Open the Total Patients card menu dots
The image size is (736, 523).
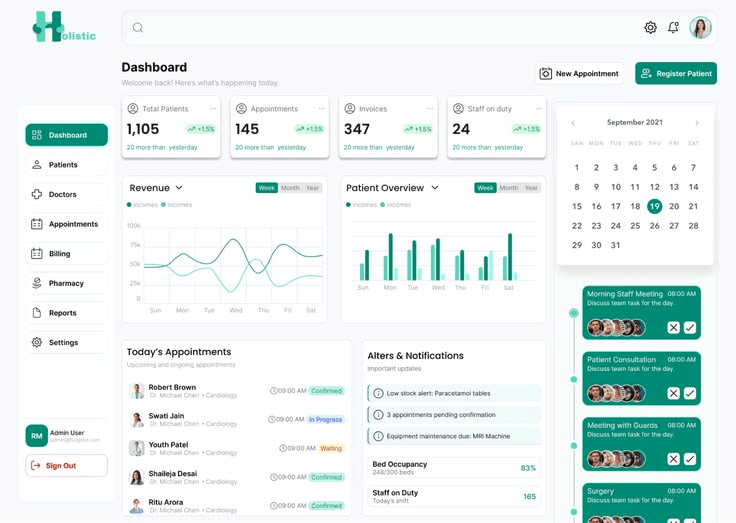213,108
